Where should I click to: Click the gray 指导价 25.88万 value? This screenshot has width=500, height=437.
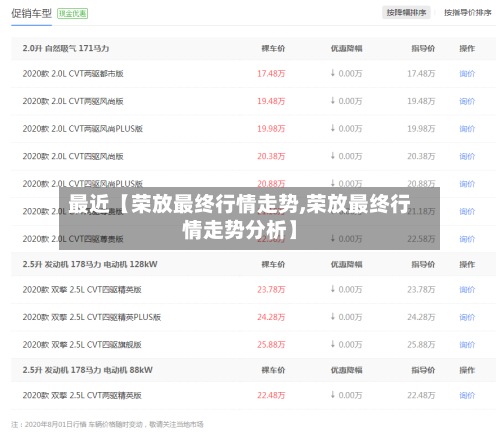pyautogui.click(x=421, y=345)
